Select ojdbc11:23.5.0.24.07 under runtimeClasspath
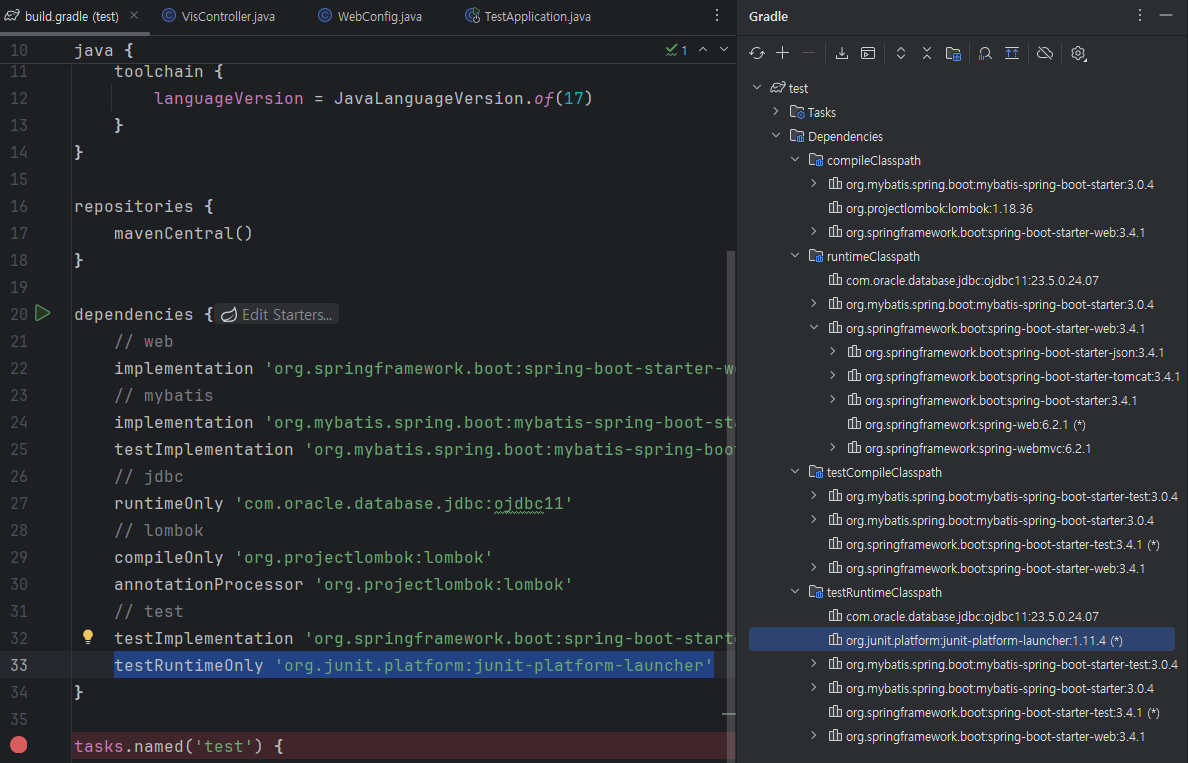 tap(971, 280)
